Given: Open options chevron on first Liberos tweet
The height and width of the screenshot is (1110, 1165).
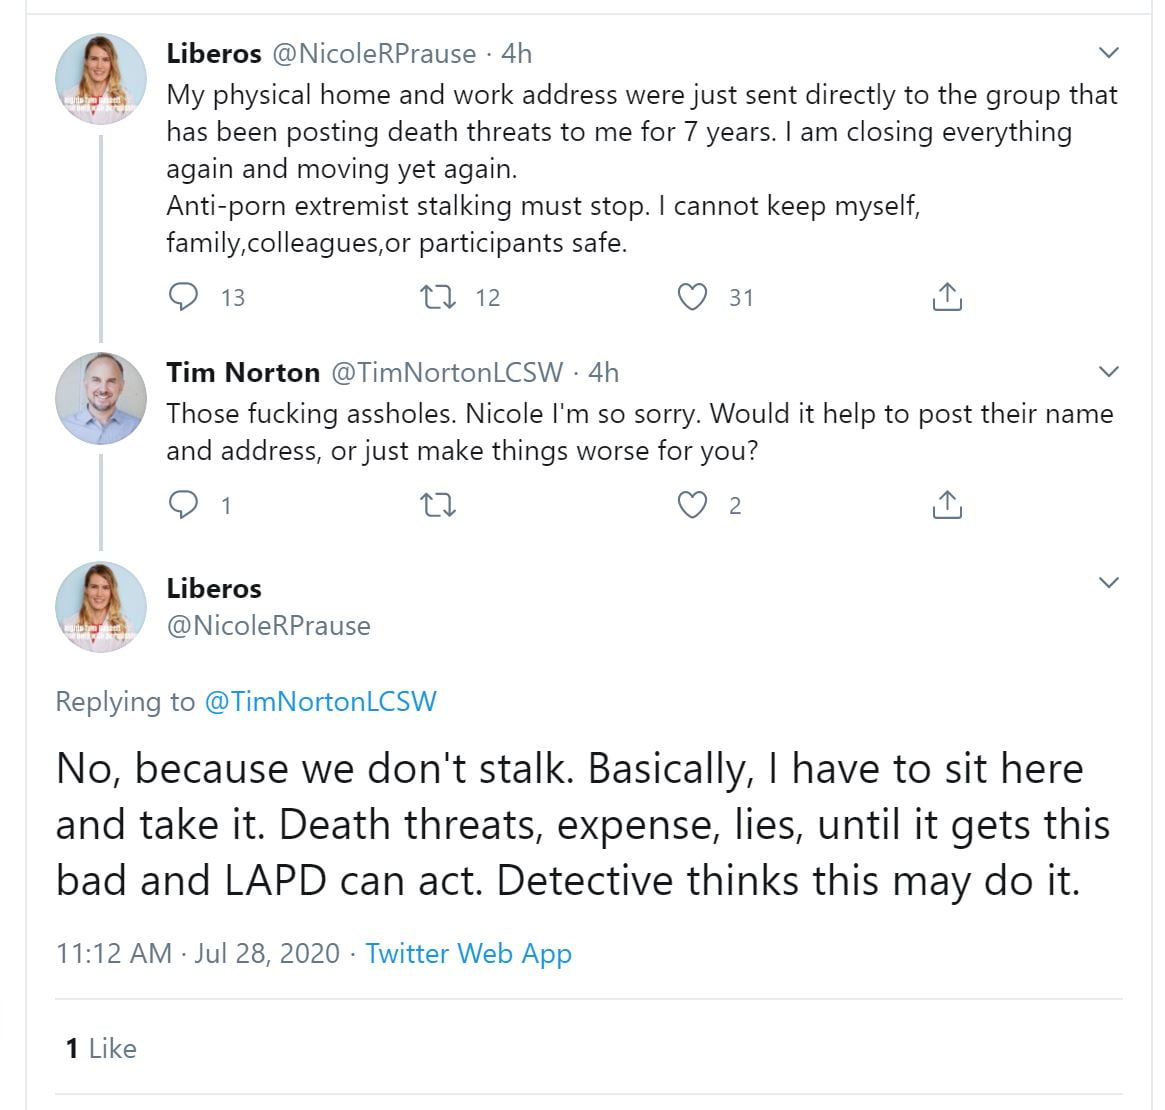Looking at the screenshot, I should 1108,53.
